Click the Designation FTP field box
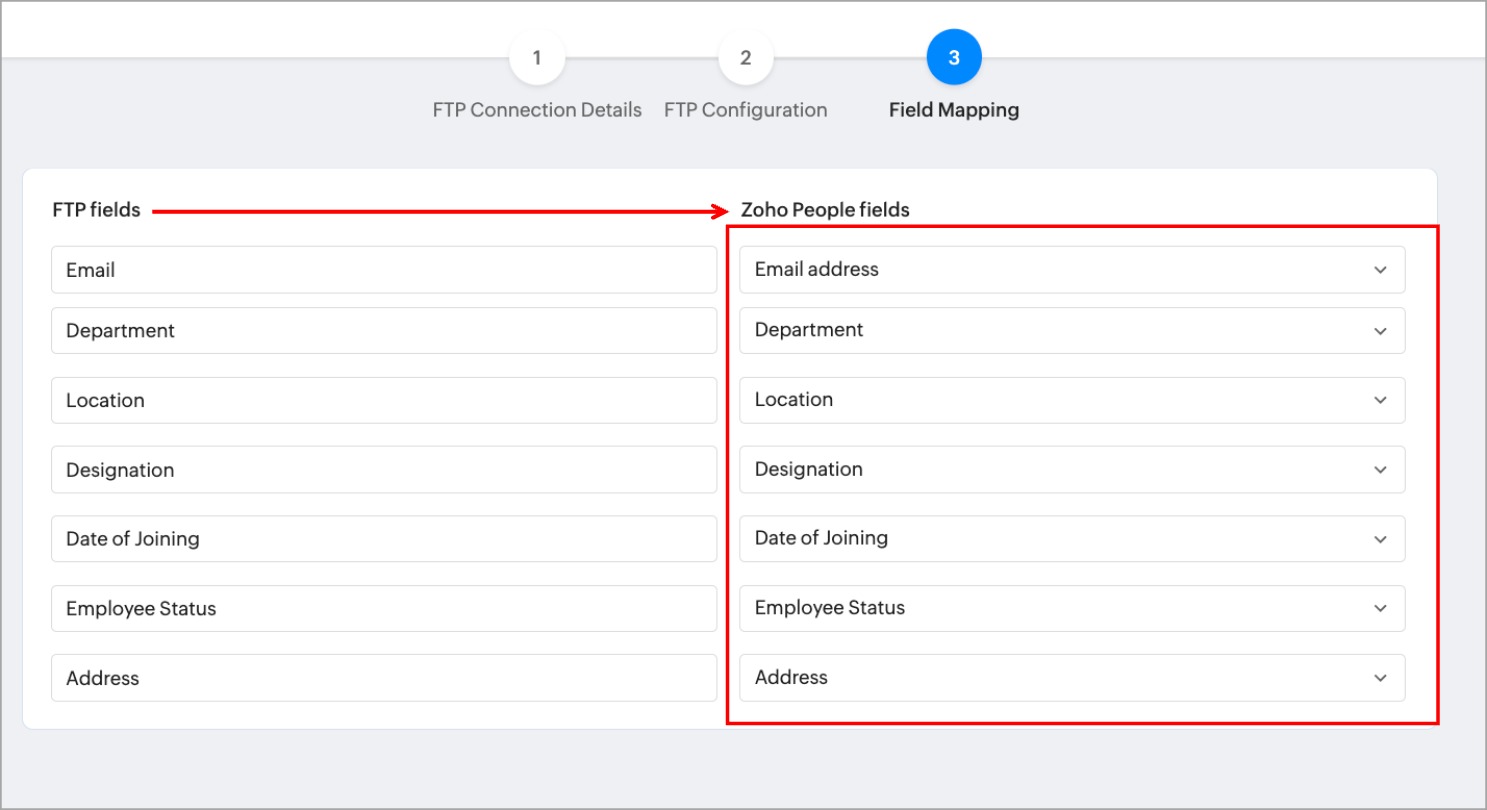1487x810 pixels. coord(384,469)
